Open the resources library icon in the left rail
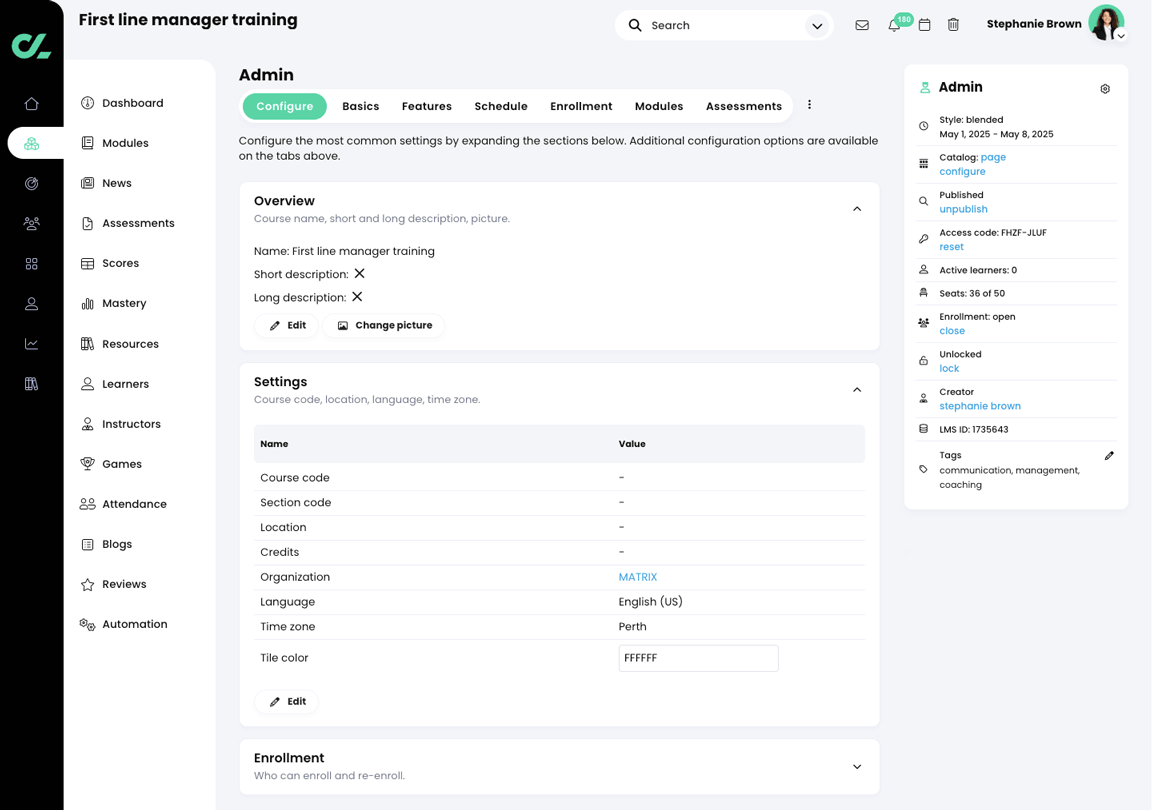The height and width of the screenshot is (810, 1152). tap(32, 384)
